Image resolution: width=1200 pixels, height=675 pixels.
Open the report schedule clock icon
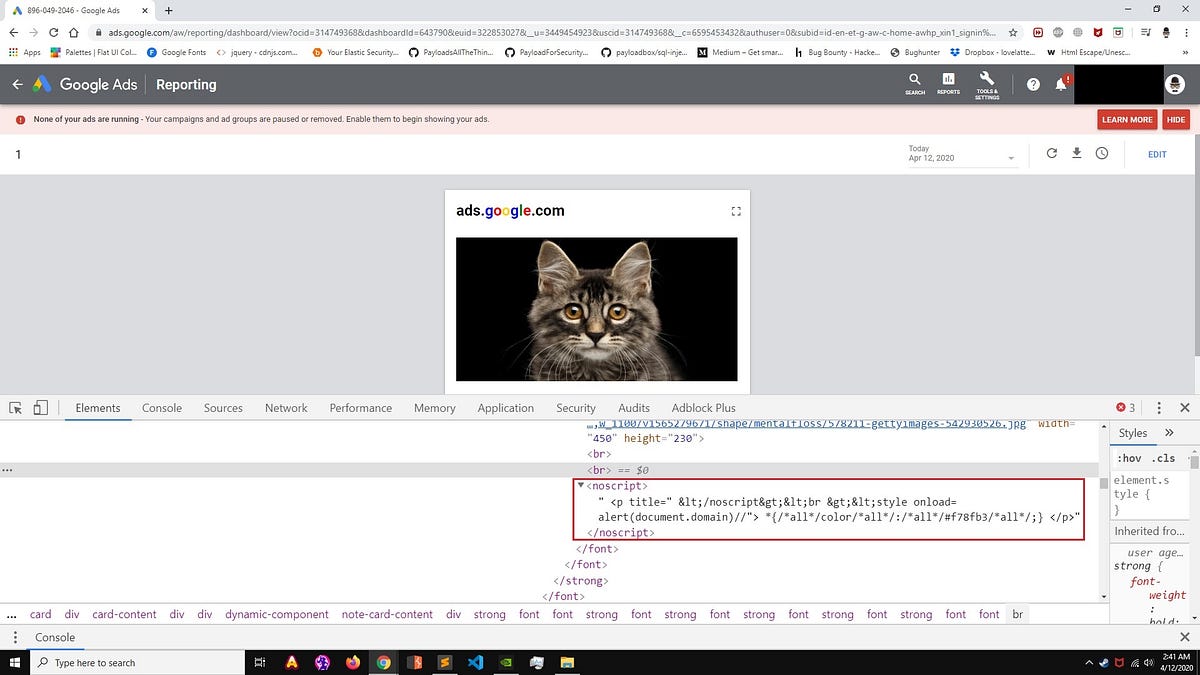1102,153
